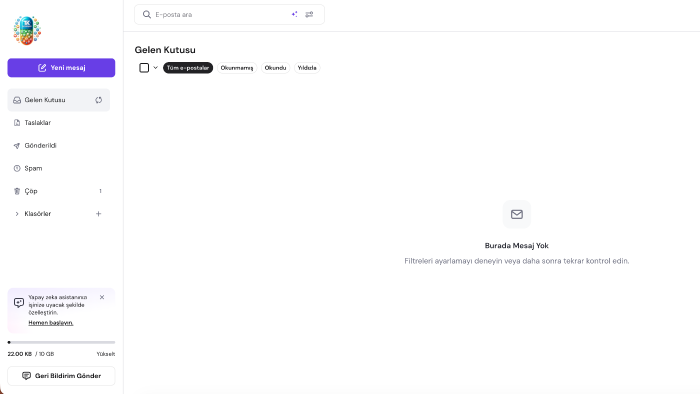Click the colorful capsule logo
The height and width of the screenshot is (394, 700).
click(x=27, y=30)
